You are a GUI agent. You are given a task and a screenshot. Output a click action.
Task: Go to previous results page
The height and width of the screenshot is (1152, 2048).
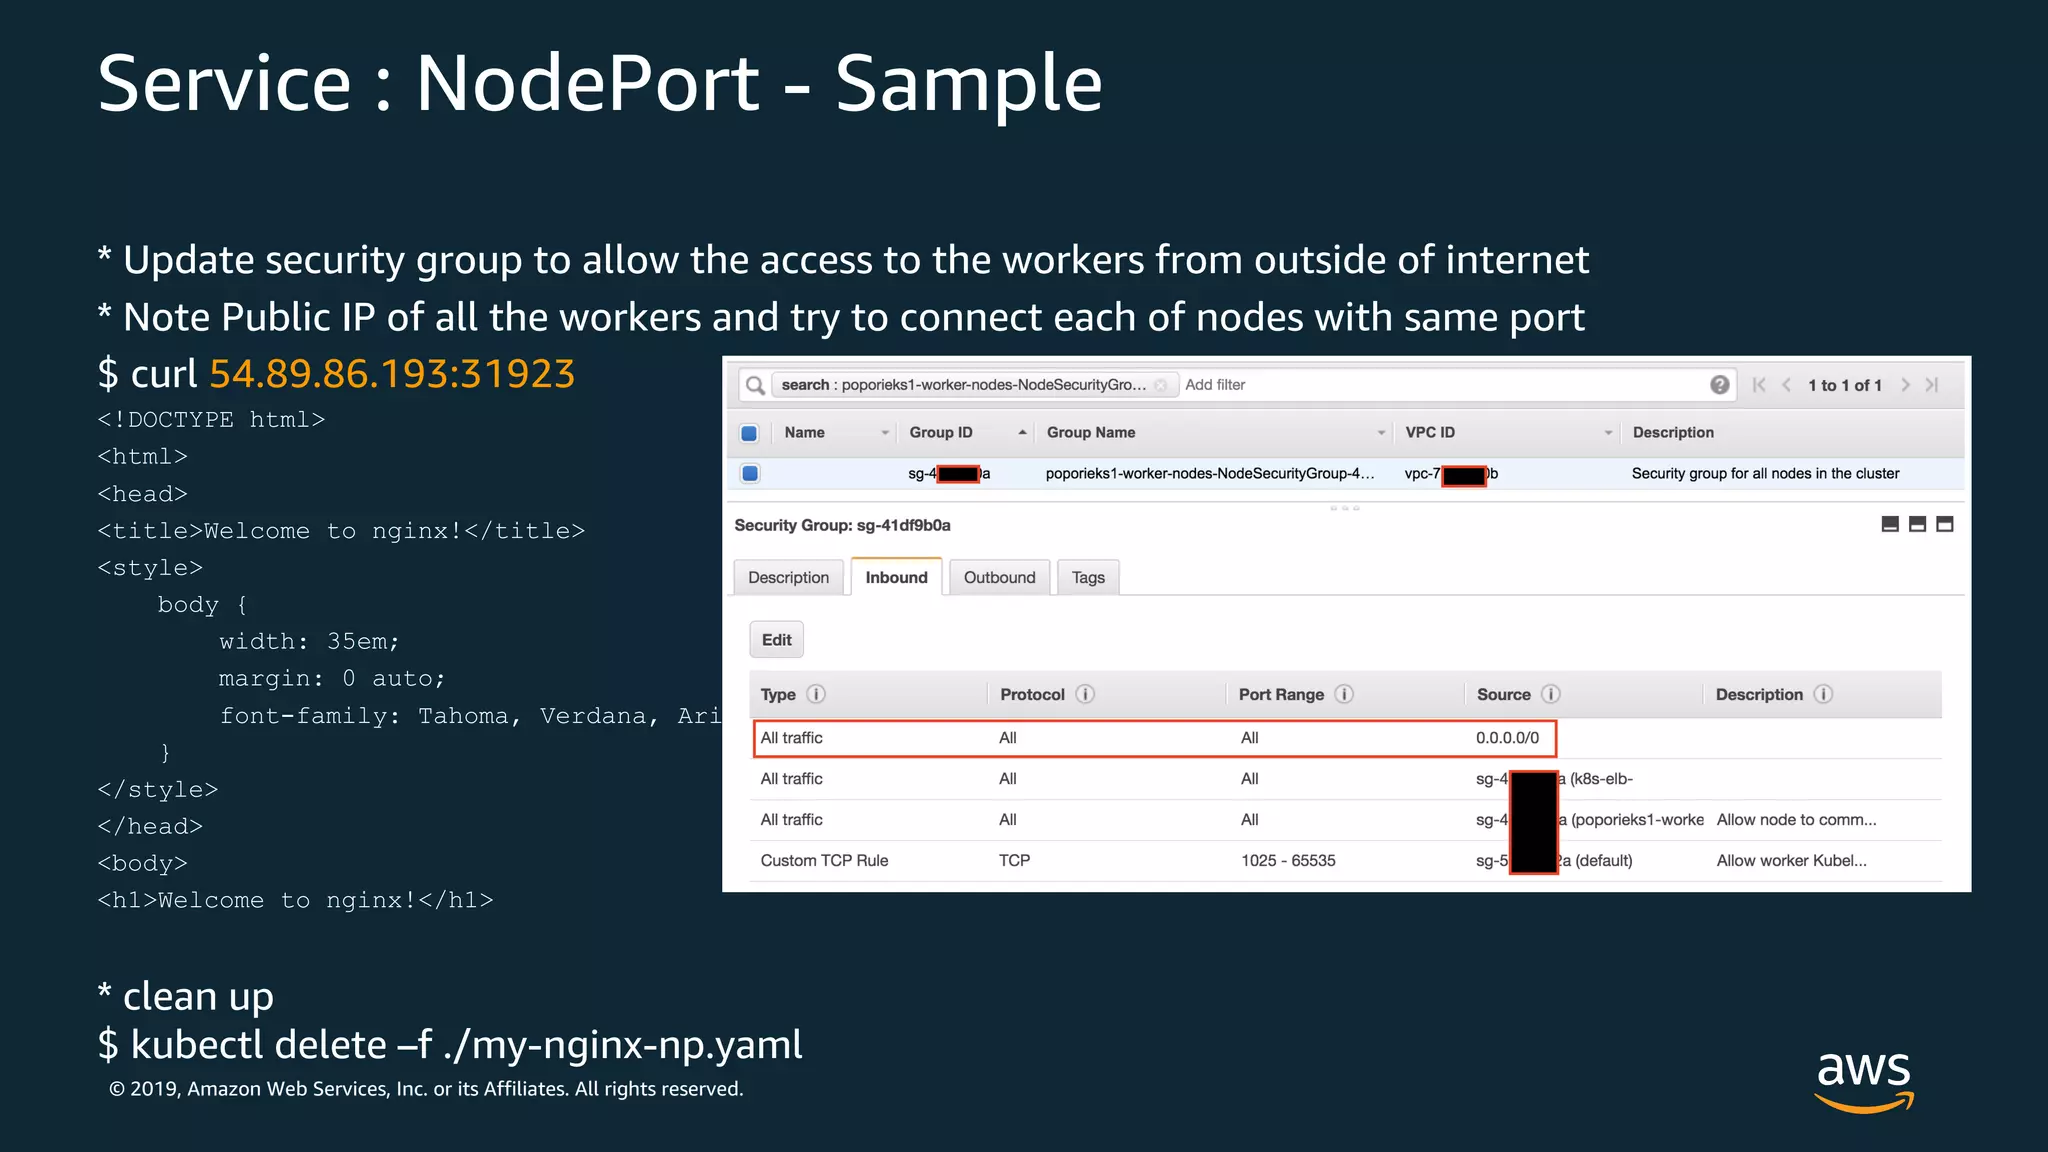coord(1786,385)
